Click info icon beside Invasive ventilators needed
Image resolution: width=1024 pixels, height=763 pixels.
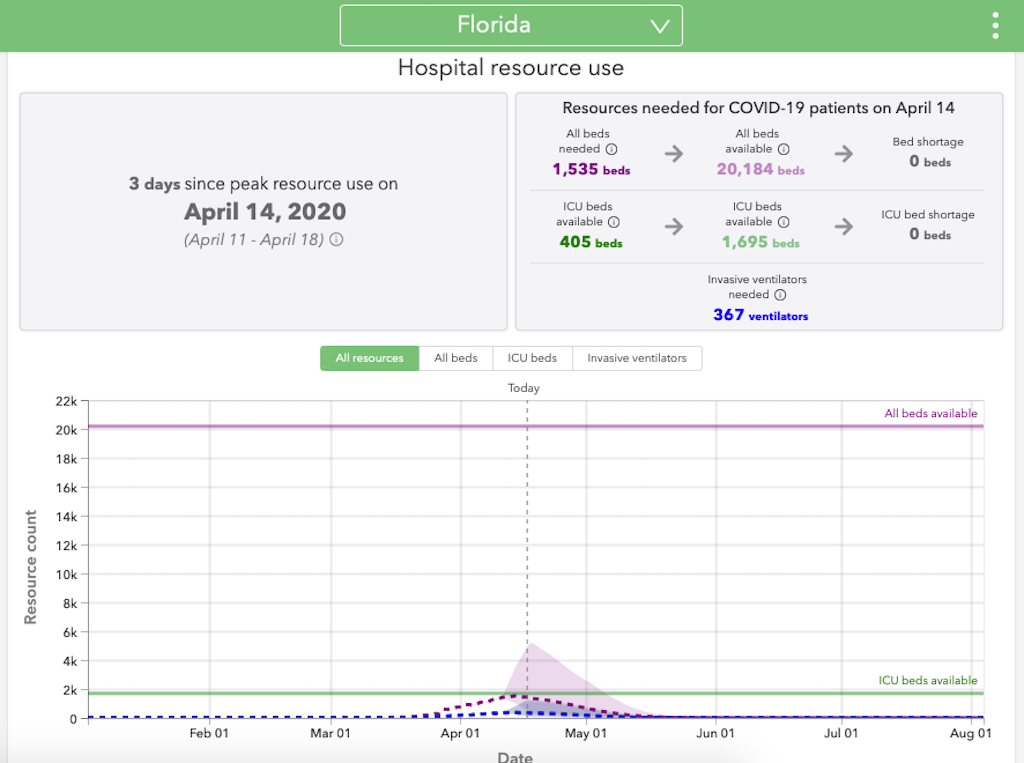780,295
